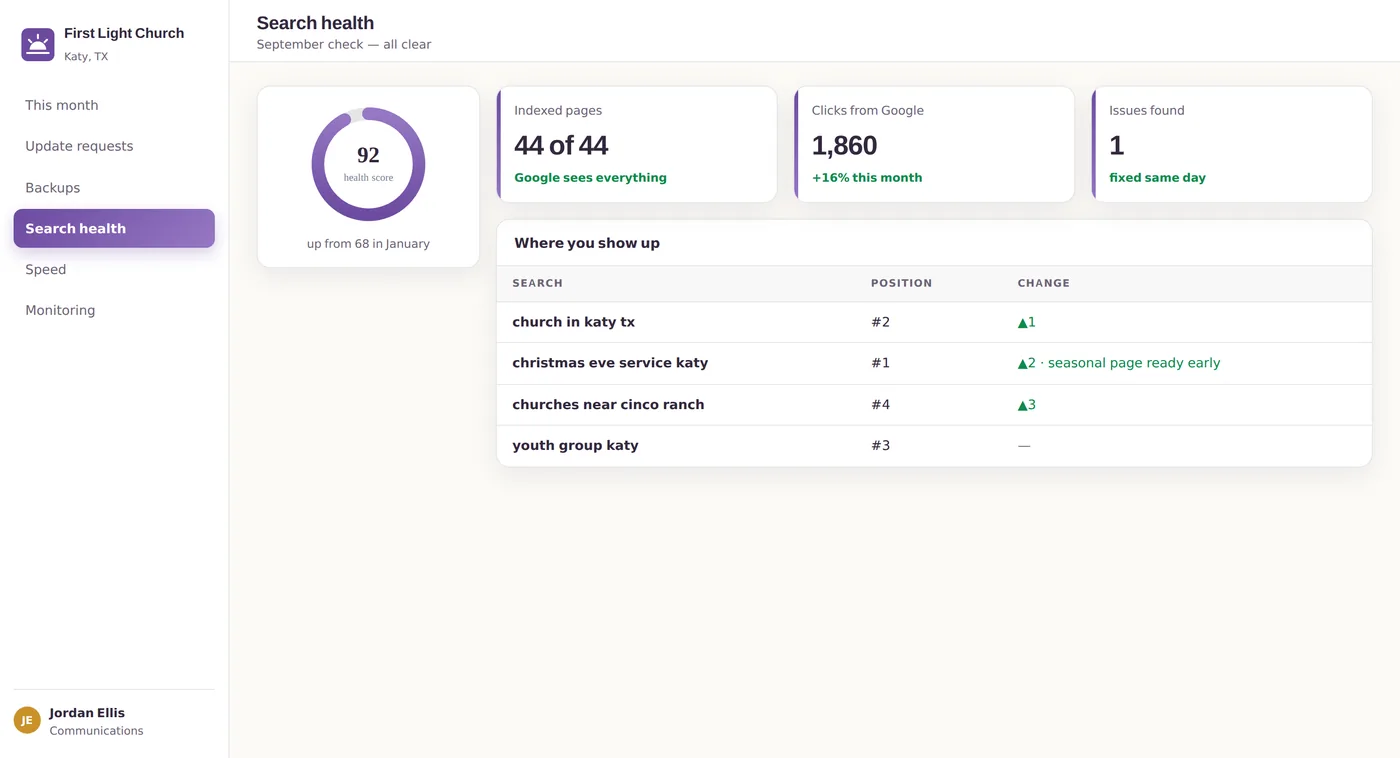The width and height of the screenshot is (1400, 758).
Task: Click the Issues found card
Action: 1232,144
